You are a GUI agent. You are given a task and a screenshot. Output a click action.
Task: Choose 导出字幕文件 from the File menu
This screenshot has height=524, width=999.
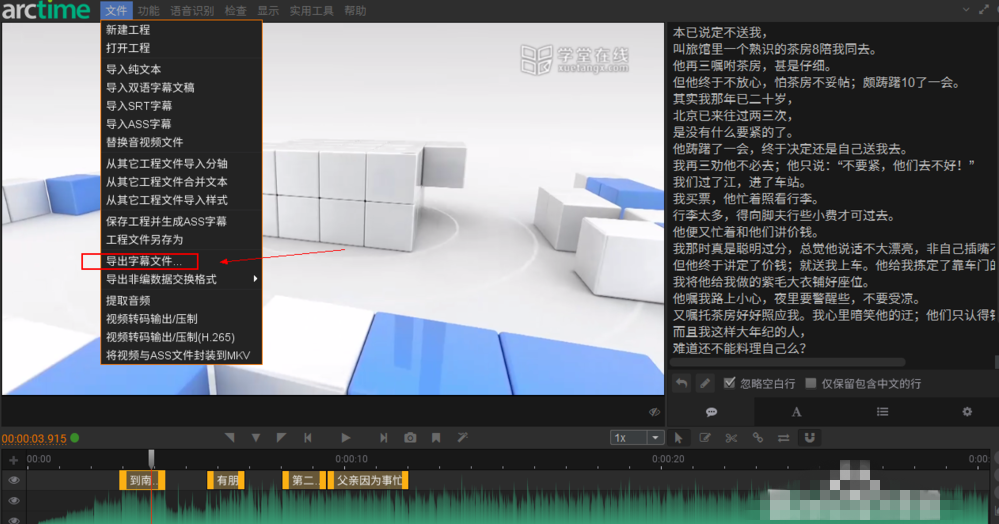[x=144, y=262]
